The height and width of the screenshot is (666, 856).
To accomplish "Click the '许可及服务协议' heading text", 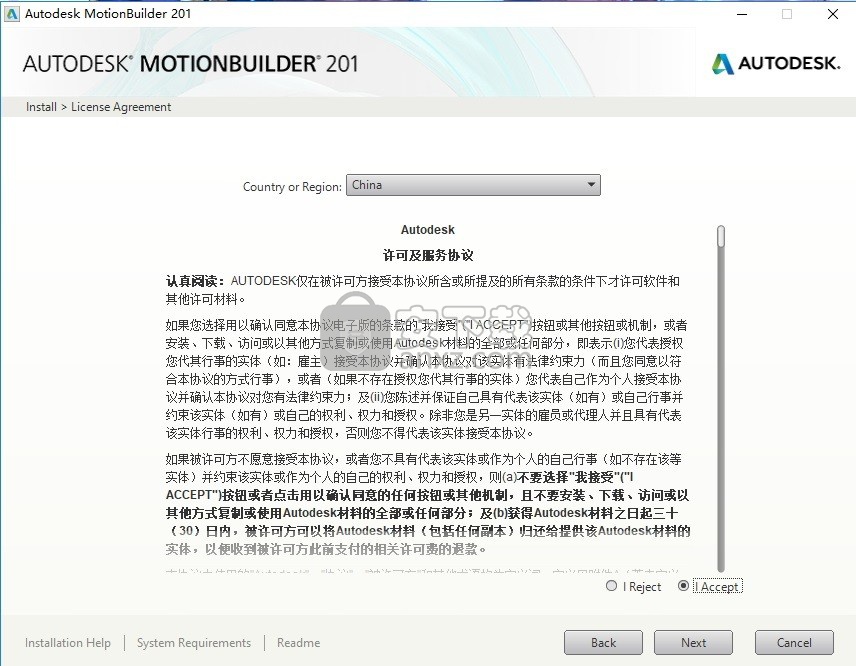I will pos(427,255).
